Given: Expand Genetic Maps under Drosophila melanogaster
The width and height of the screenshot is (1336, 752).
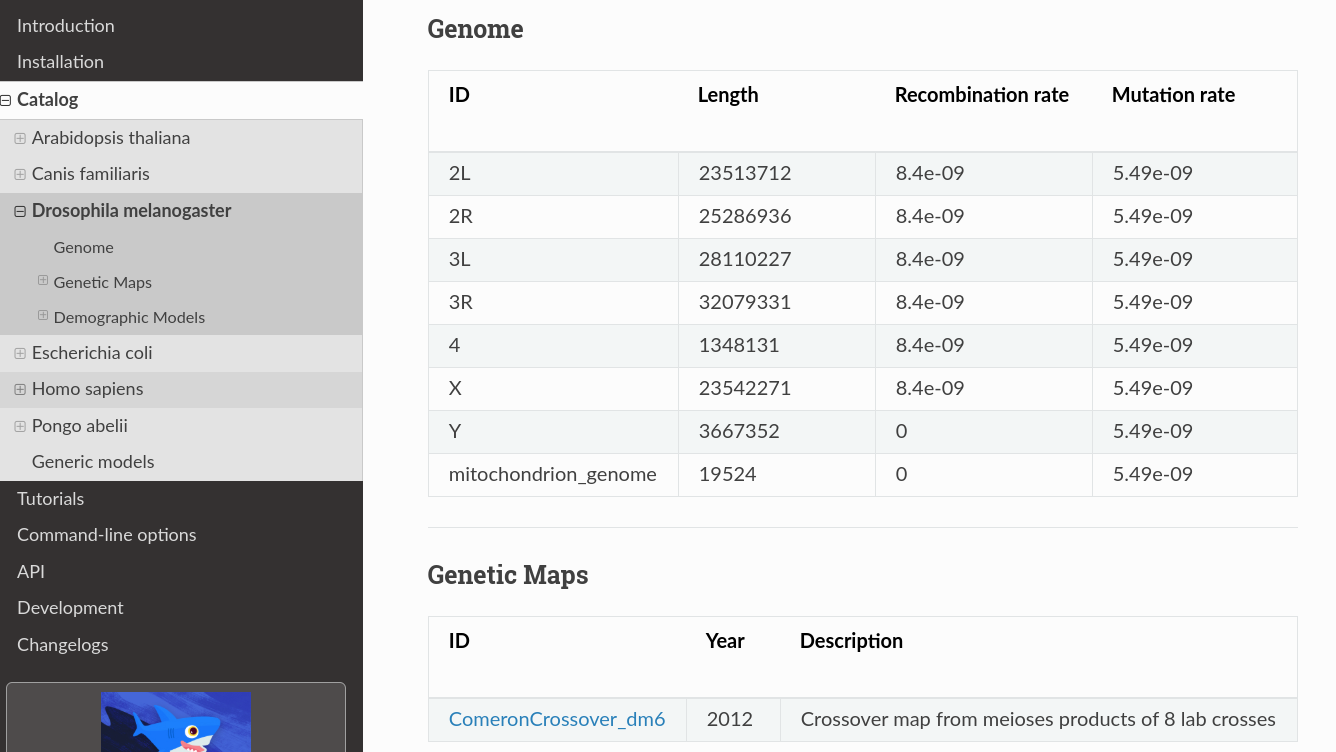Looking at the screenshot, I should pos(42,282).
